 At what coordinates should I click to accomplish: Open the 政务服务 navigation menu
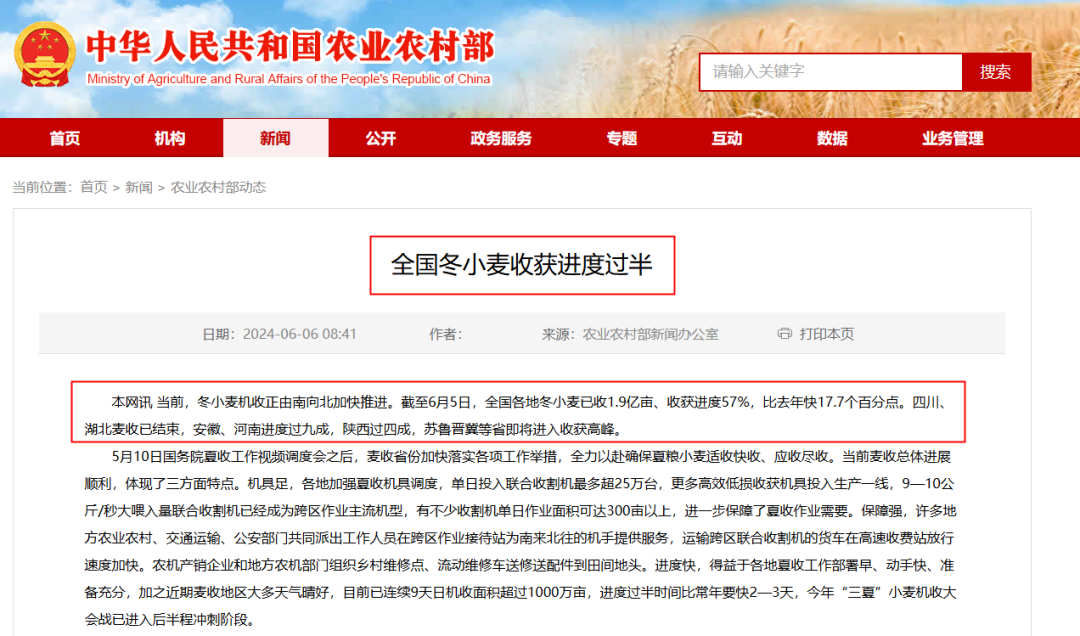click(497, 138)
